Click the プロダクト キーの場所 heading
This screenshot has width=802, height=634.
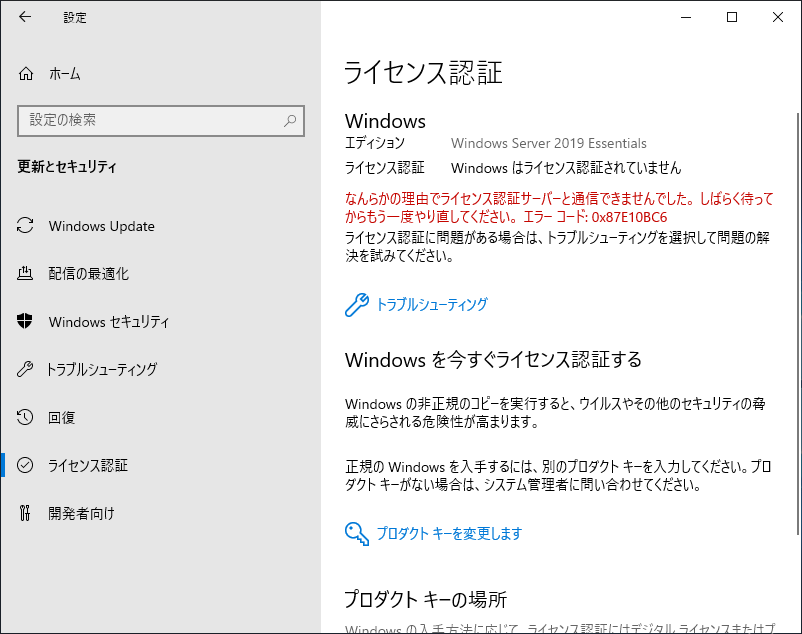pyautogui.click(x=426, y=599)
